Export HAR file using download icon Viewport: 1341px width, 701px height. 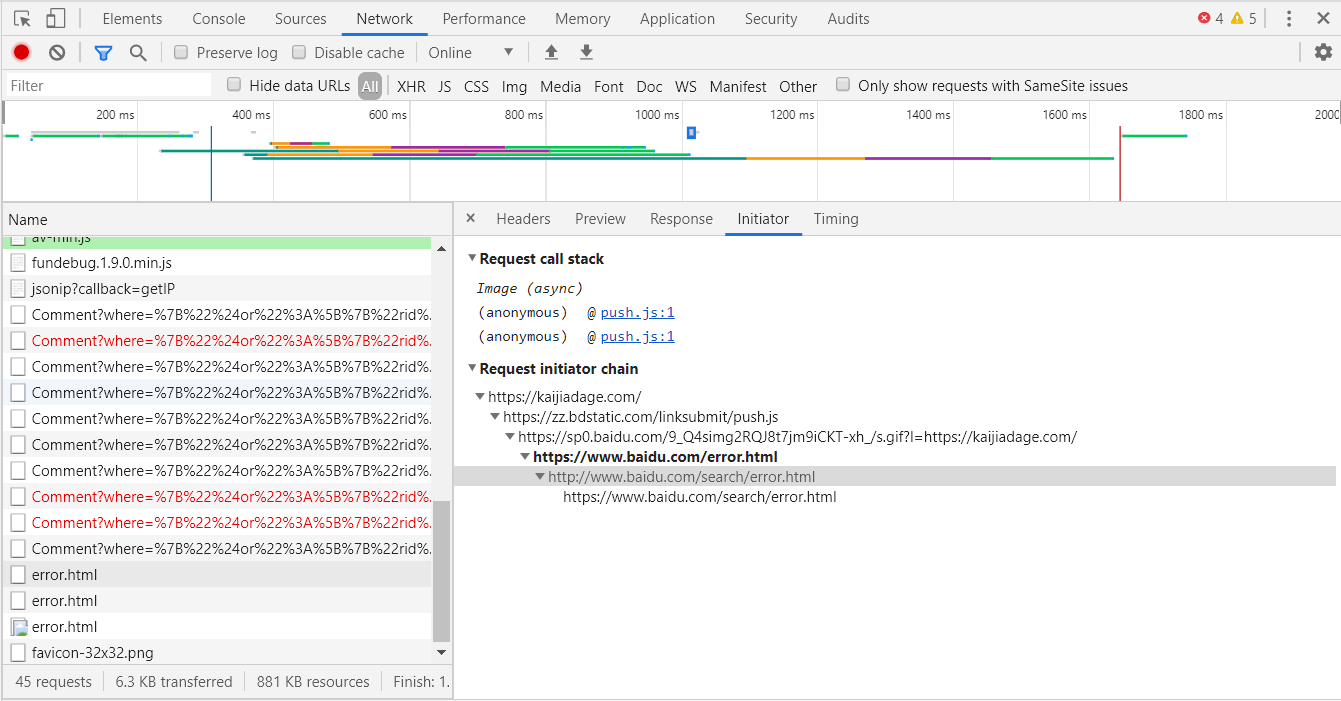(x=586, y=51)
